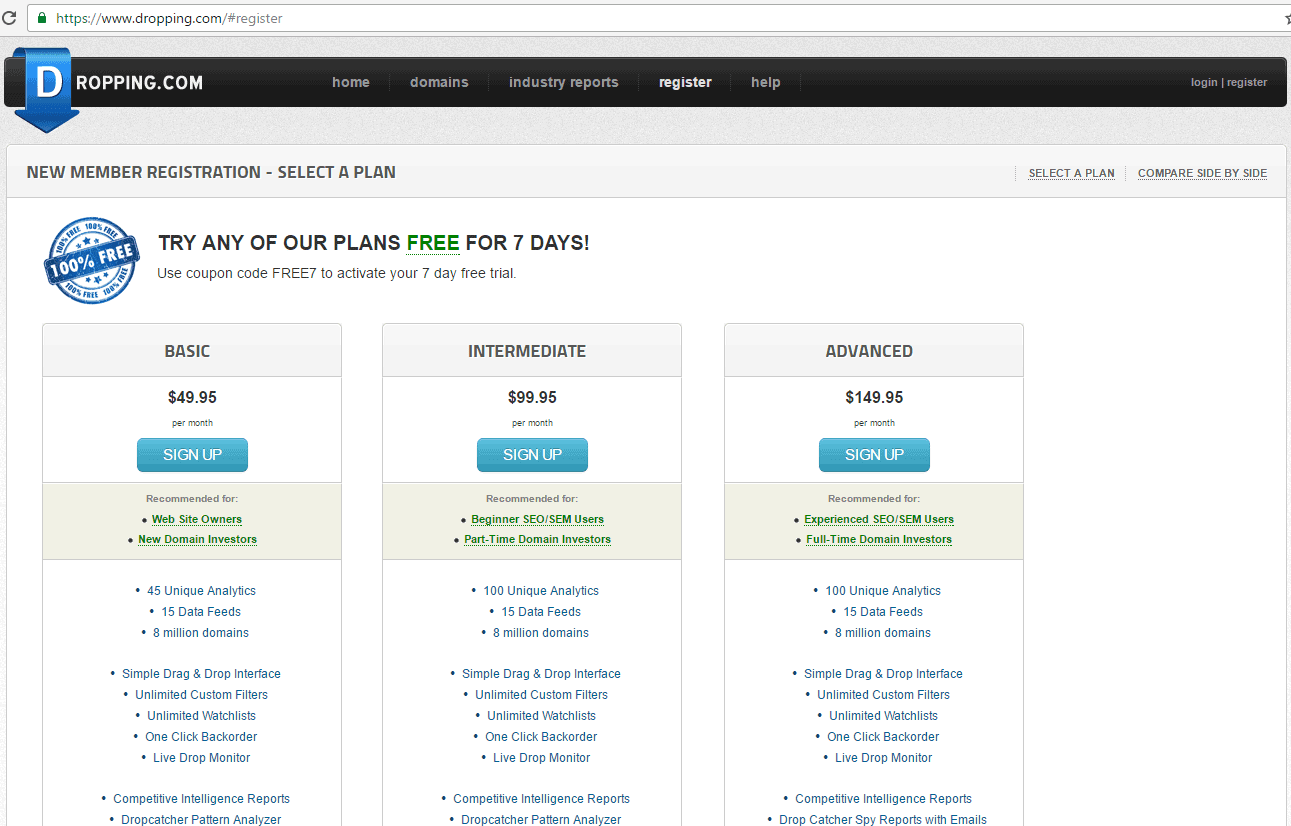Image resolution: width=1291 pixels, height=826 pixels.
Task: Switch to Select a Plan view
Action: (x=1072, y=173)
